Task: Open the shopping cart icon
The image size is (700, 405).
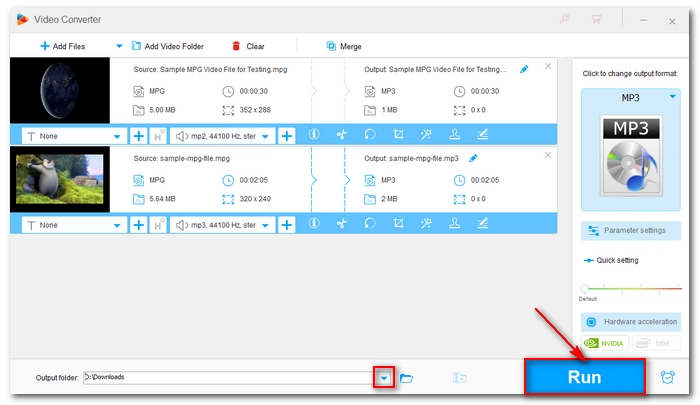Action: pos(596,19)
